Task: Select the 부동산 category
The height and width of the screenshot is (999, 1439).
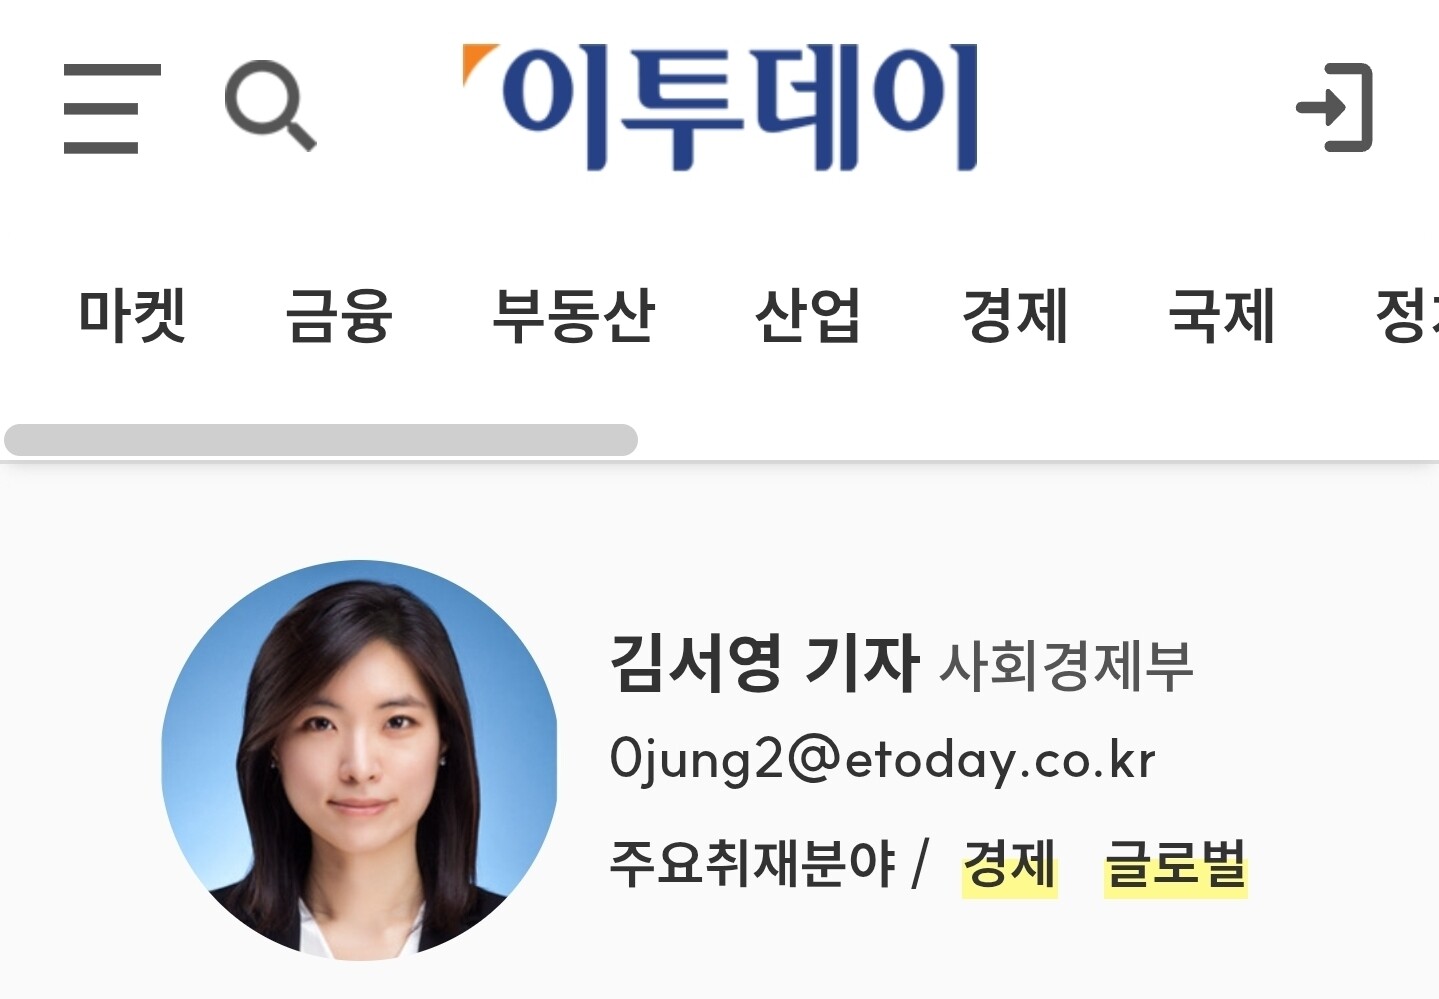Action: tap(574, 316)
